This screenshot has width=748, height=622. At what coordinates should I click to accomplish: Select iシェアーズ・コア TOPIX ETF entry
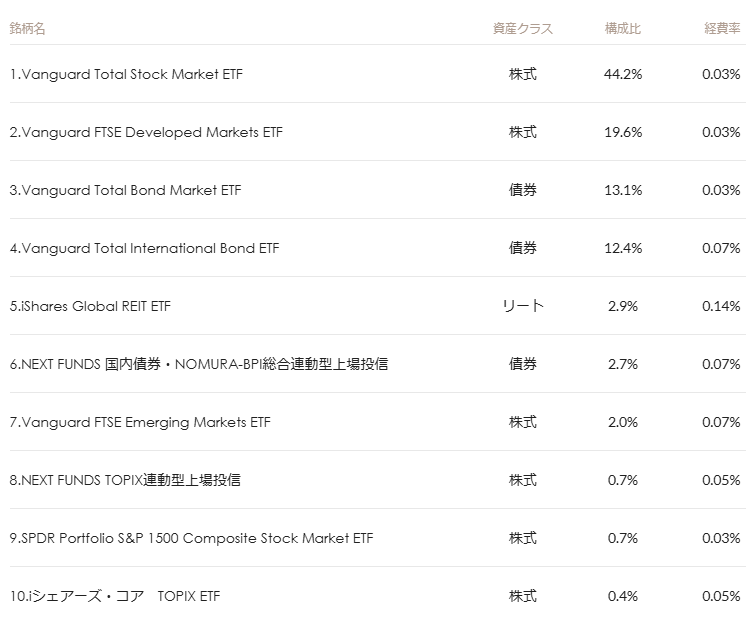click(x=115, y=596)
